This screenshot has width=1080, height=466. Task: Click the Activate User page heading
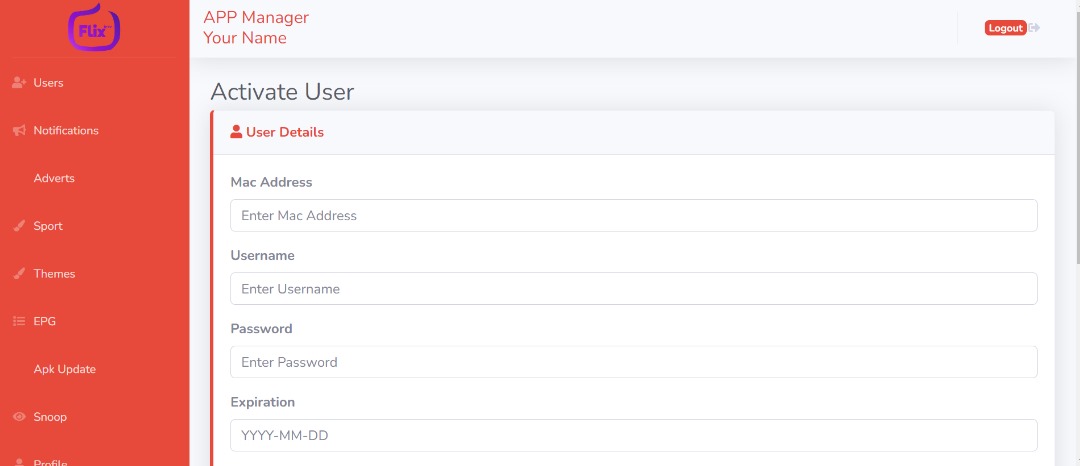[282, 92]
